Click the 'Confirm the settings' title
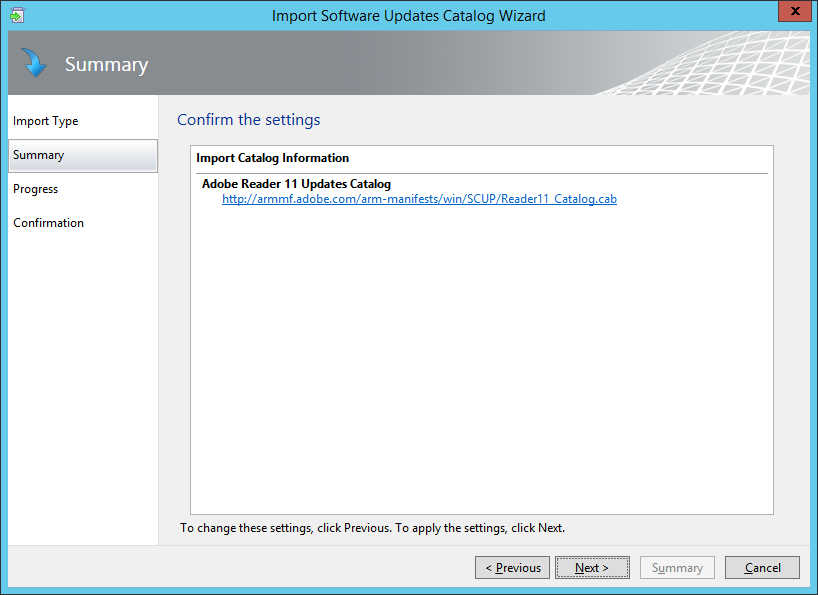Viewport: 818px width, 595px height. click(x=249, y=119)
